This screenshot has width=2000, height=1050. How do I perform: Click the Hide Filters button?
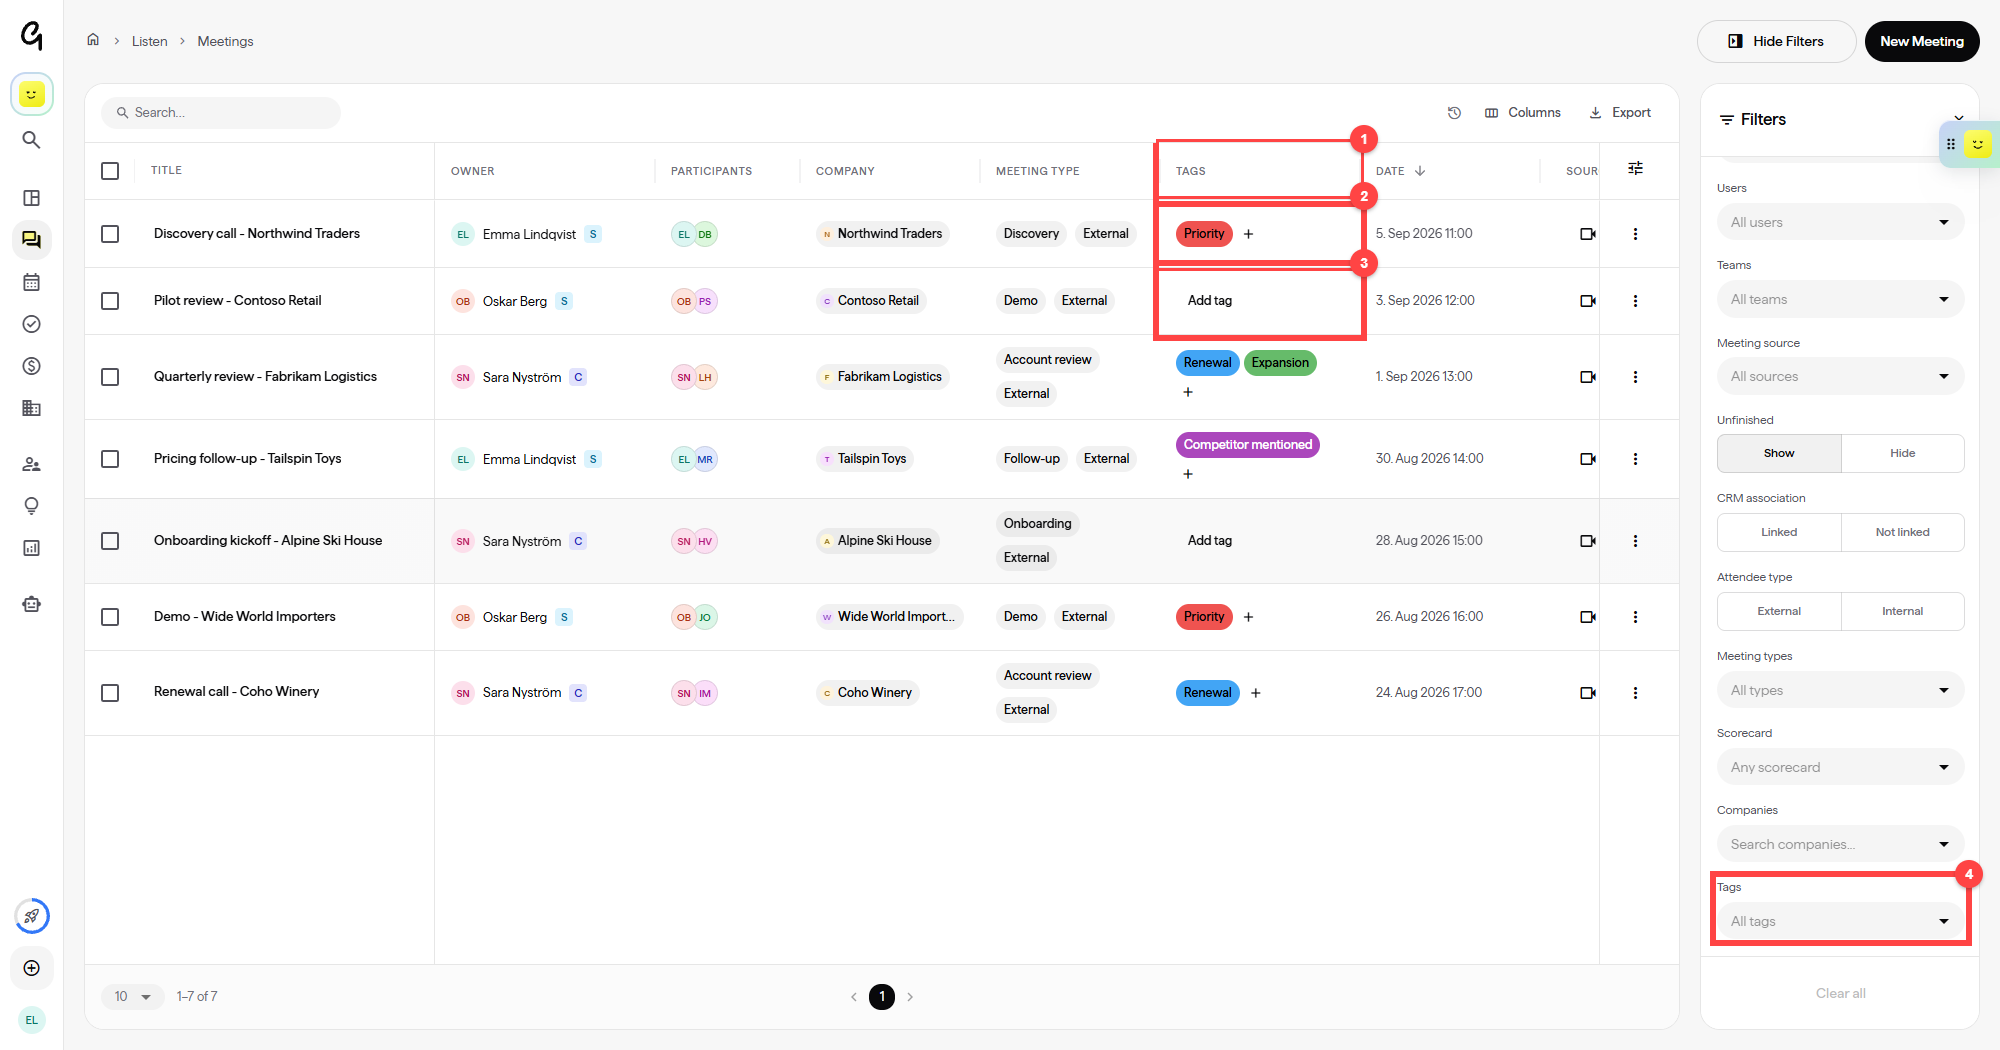tap(1776, 41)
